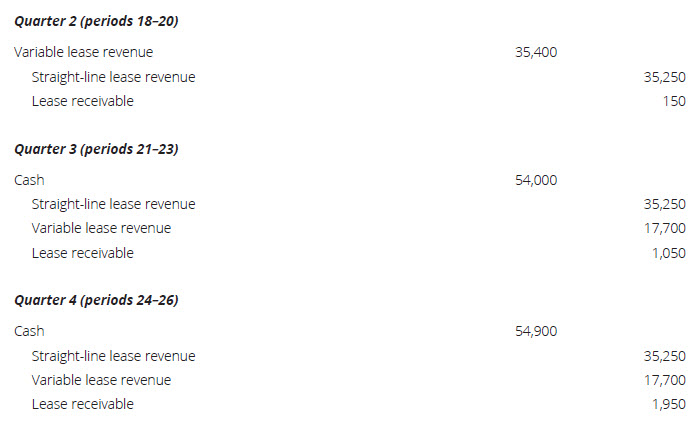Click the 35,400 debit amount
The width and height of the screenshot is (696, 422).
536,52
